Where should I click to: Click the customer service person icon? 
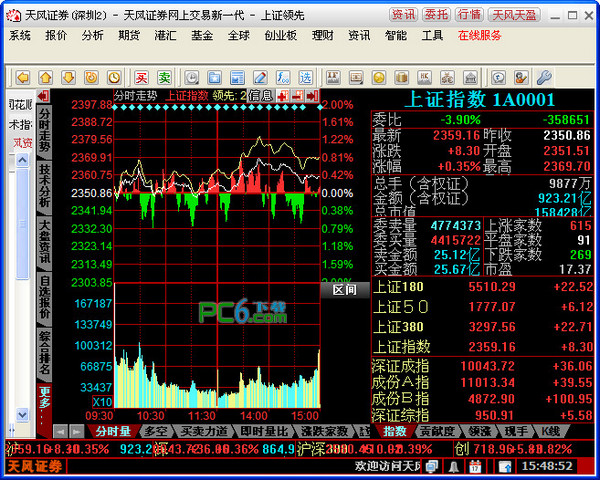[521, 78]
